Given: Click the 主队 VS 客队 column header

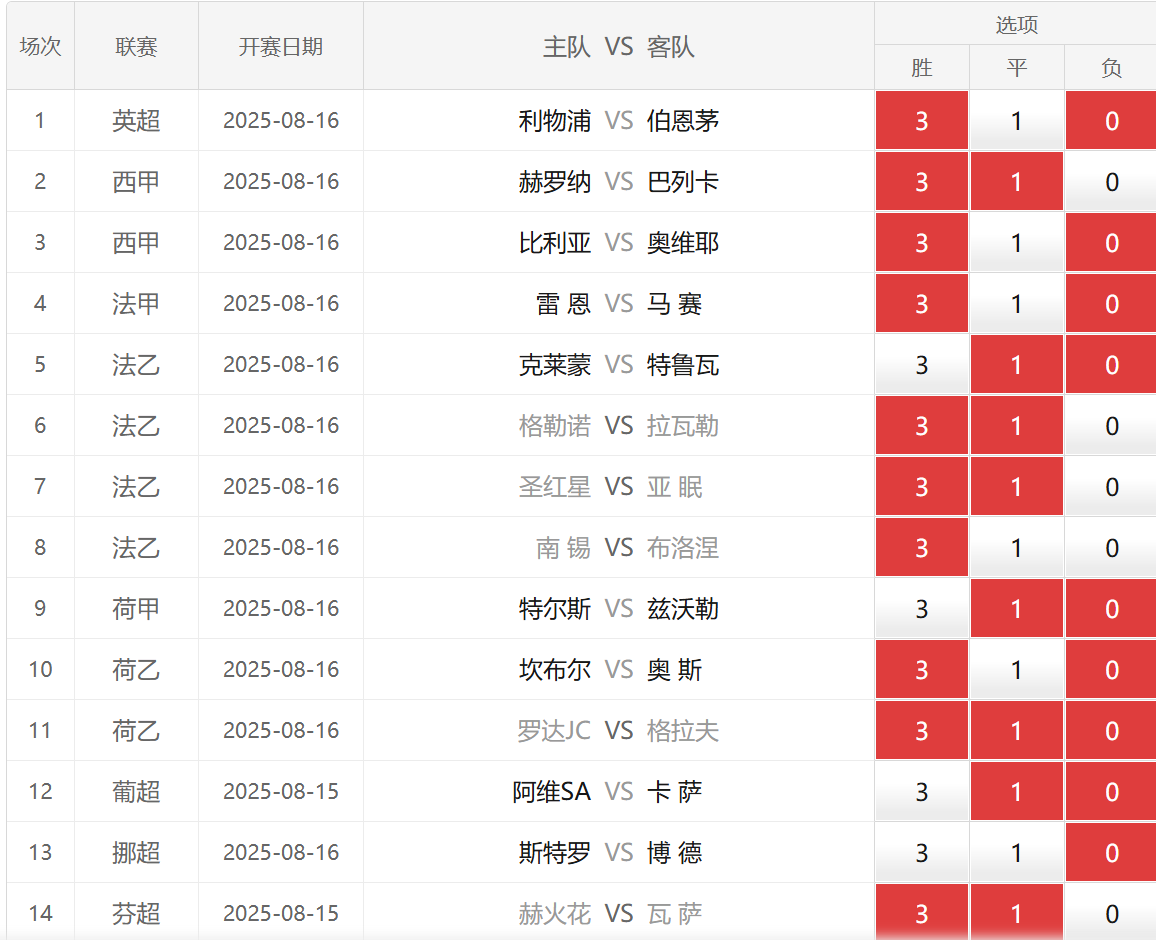Looking at the screenshot, I should point(619,46).
